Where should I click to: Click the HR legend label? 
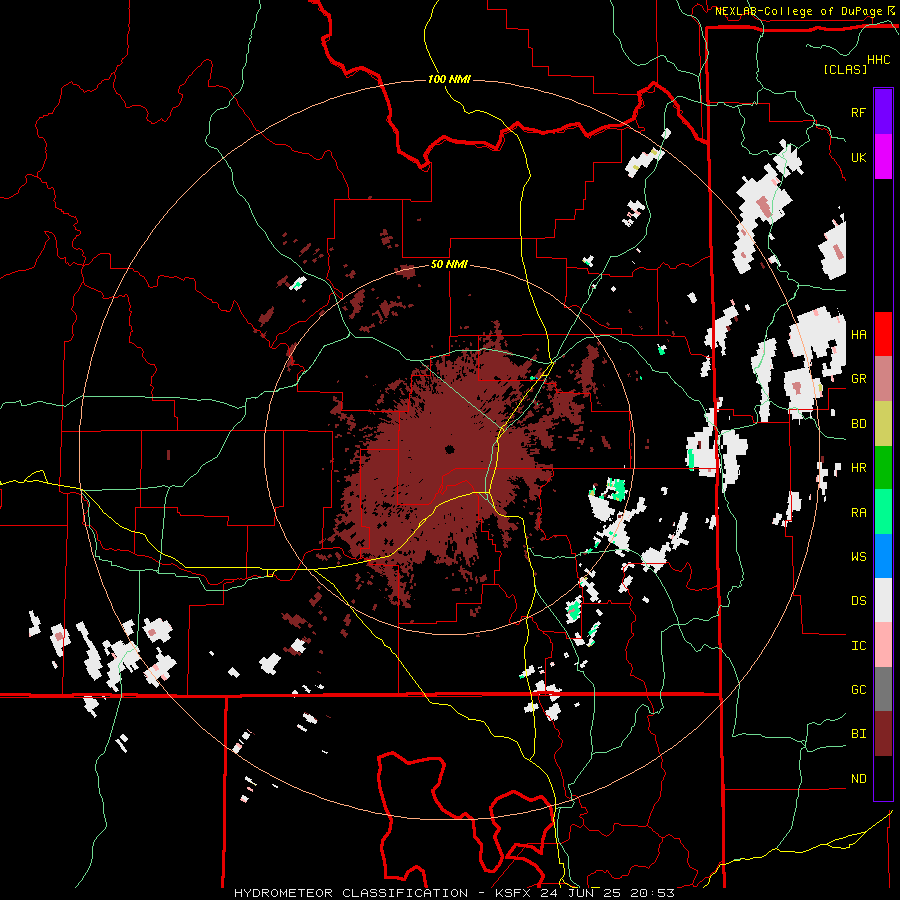858,468
